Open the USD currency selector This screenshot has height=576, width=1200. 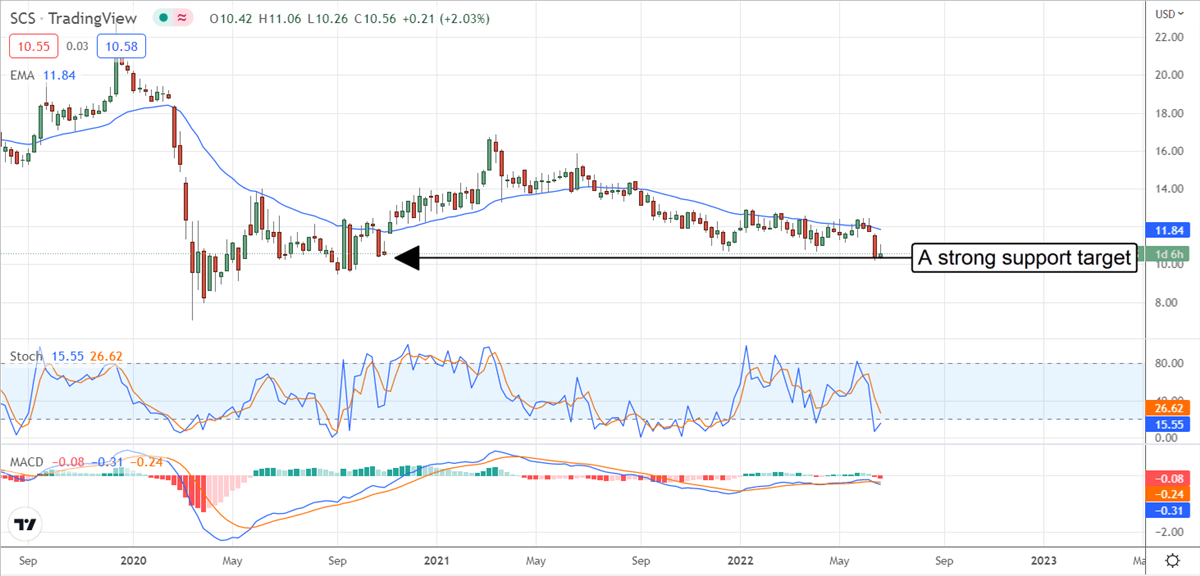[x=1165, y=15]
